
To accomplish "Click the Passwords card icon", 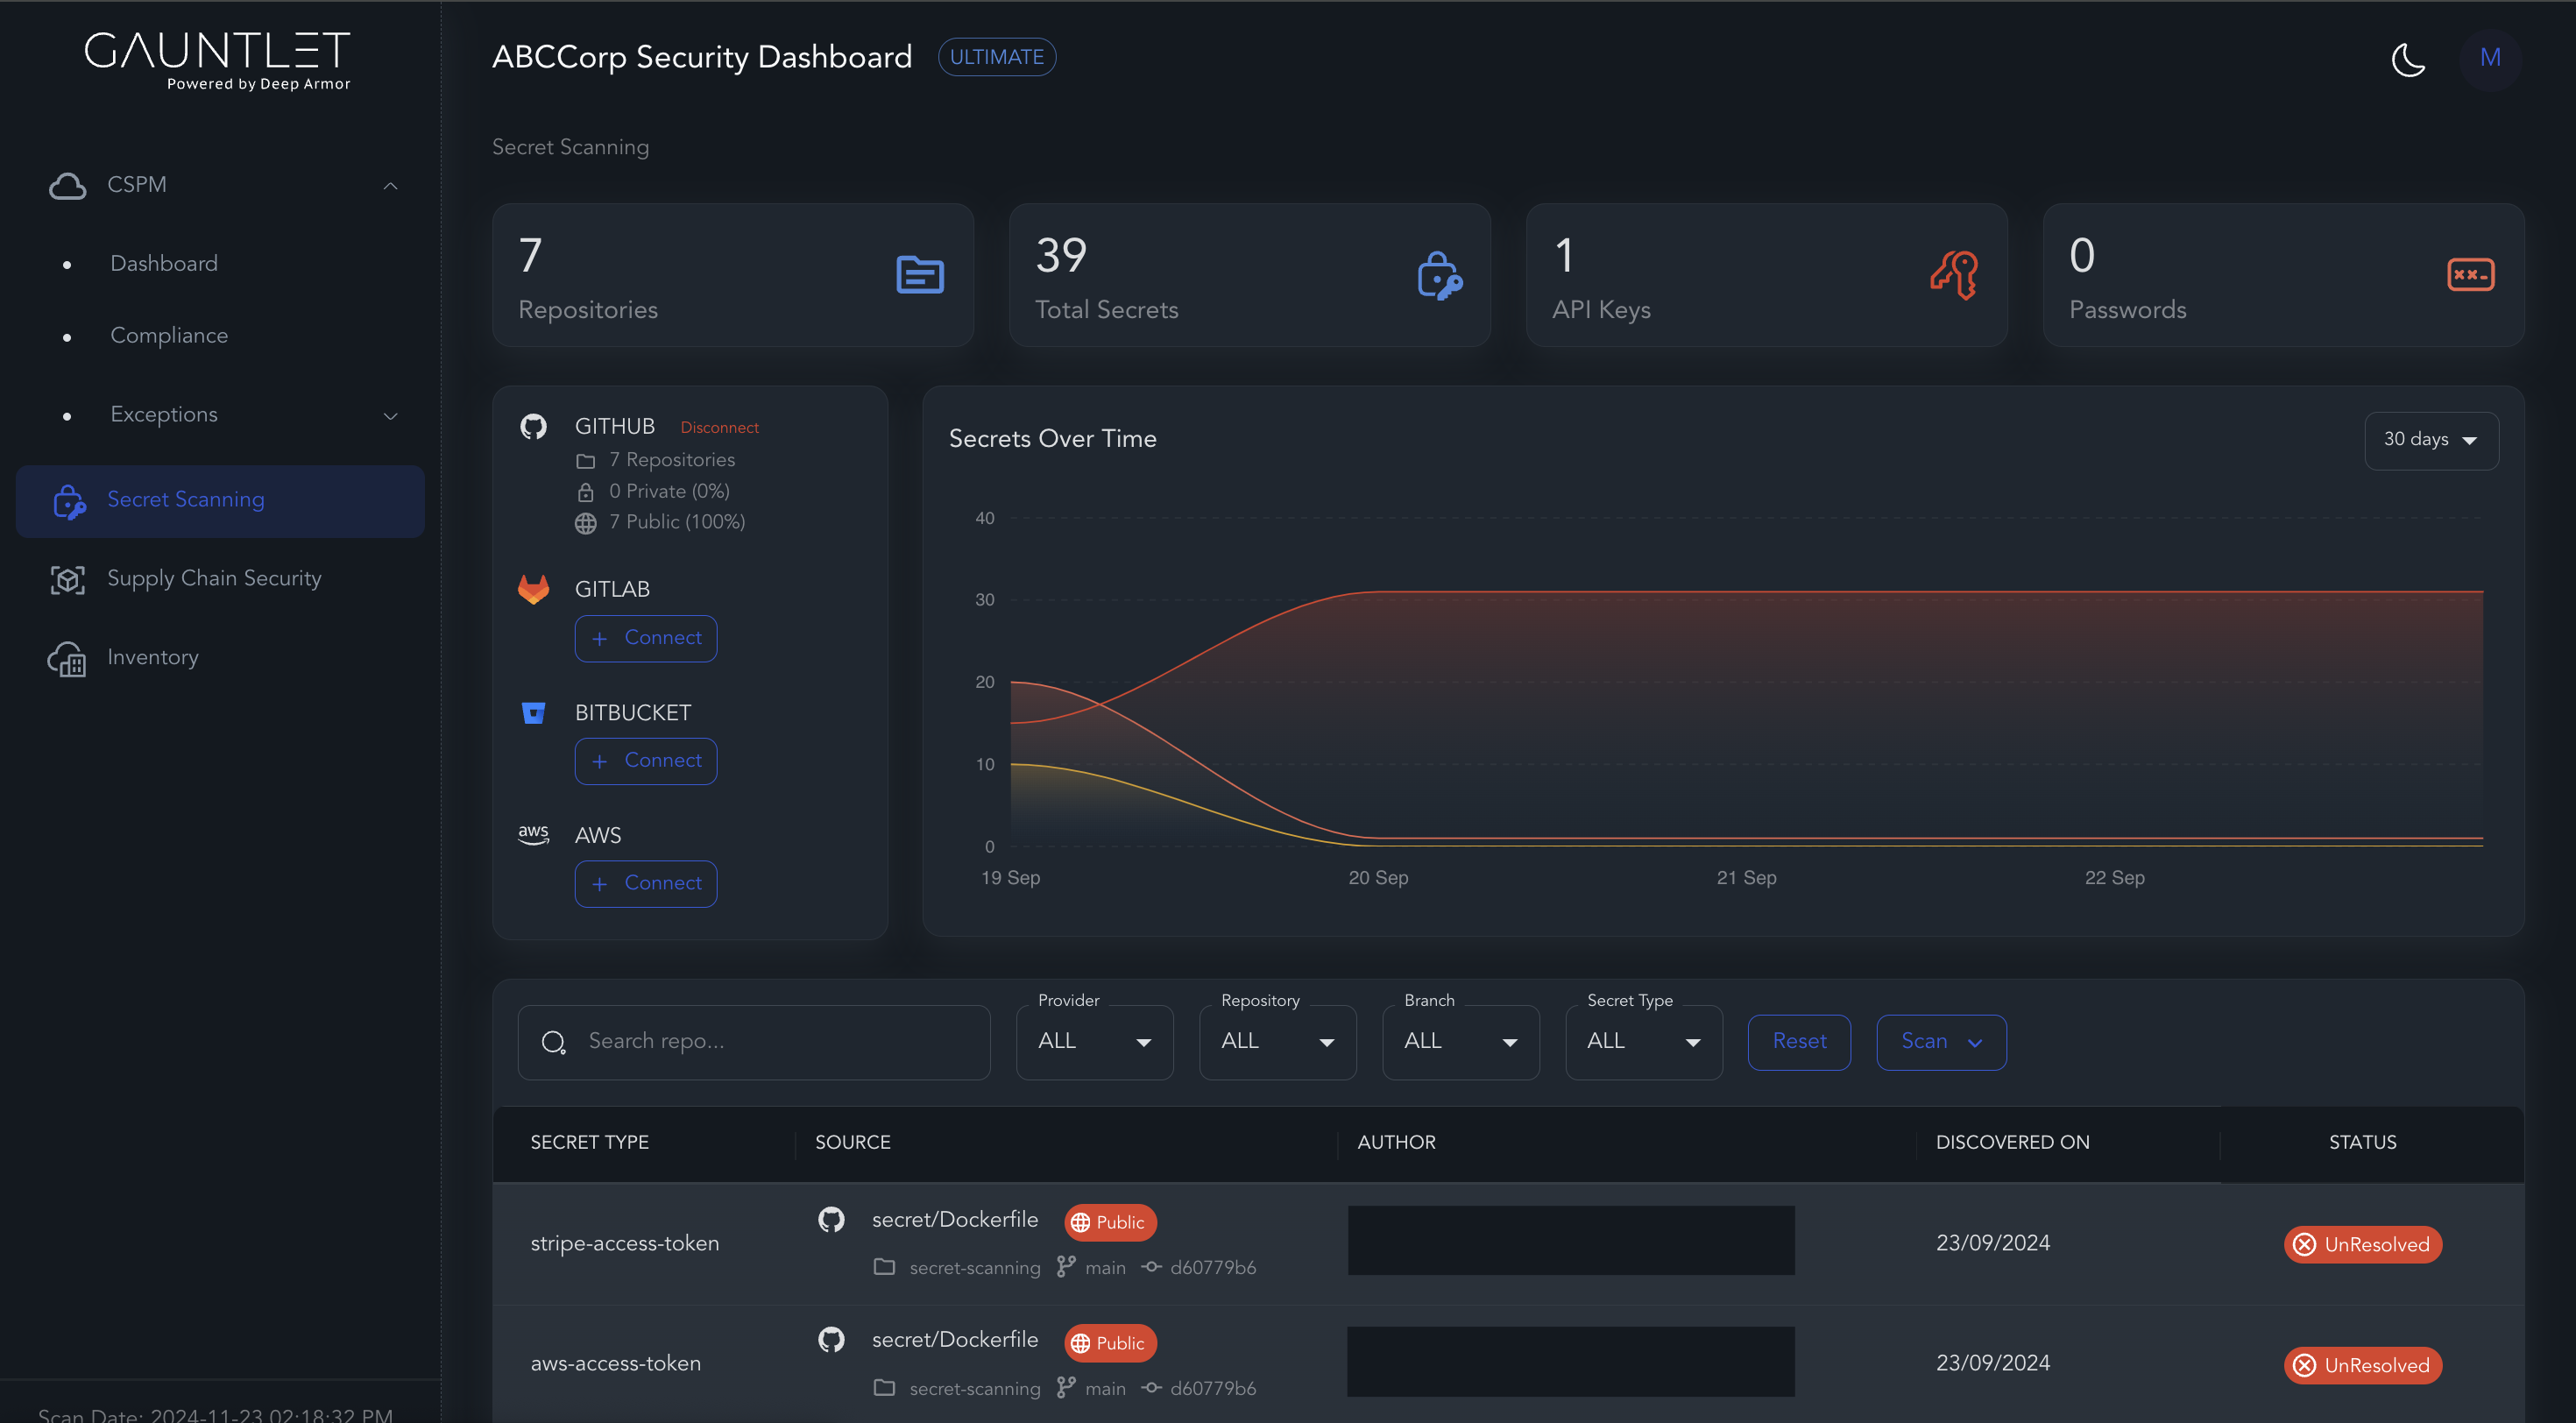I will click(x=2470, y=275).
